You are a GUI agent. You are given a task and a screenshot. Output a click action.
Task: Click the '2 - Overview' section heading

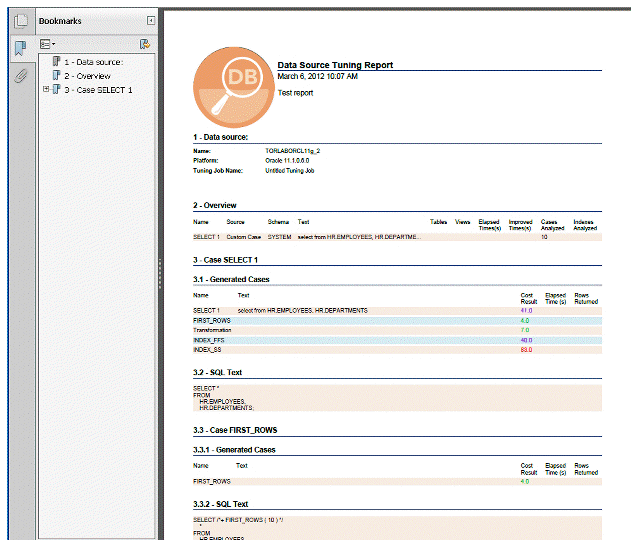coord(215,205)
